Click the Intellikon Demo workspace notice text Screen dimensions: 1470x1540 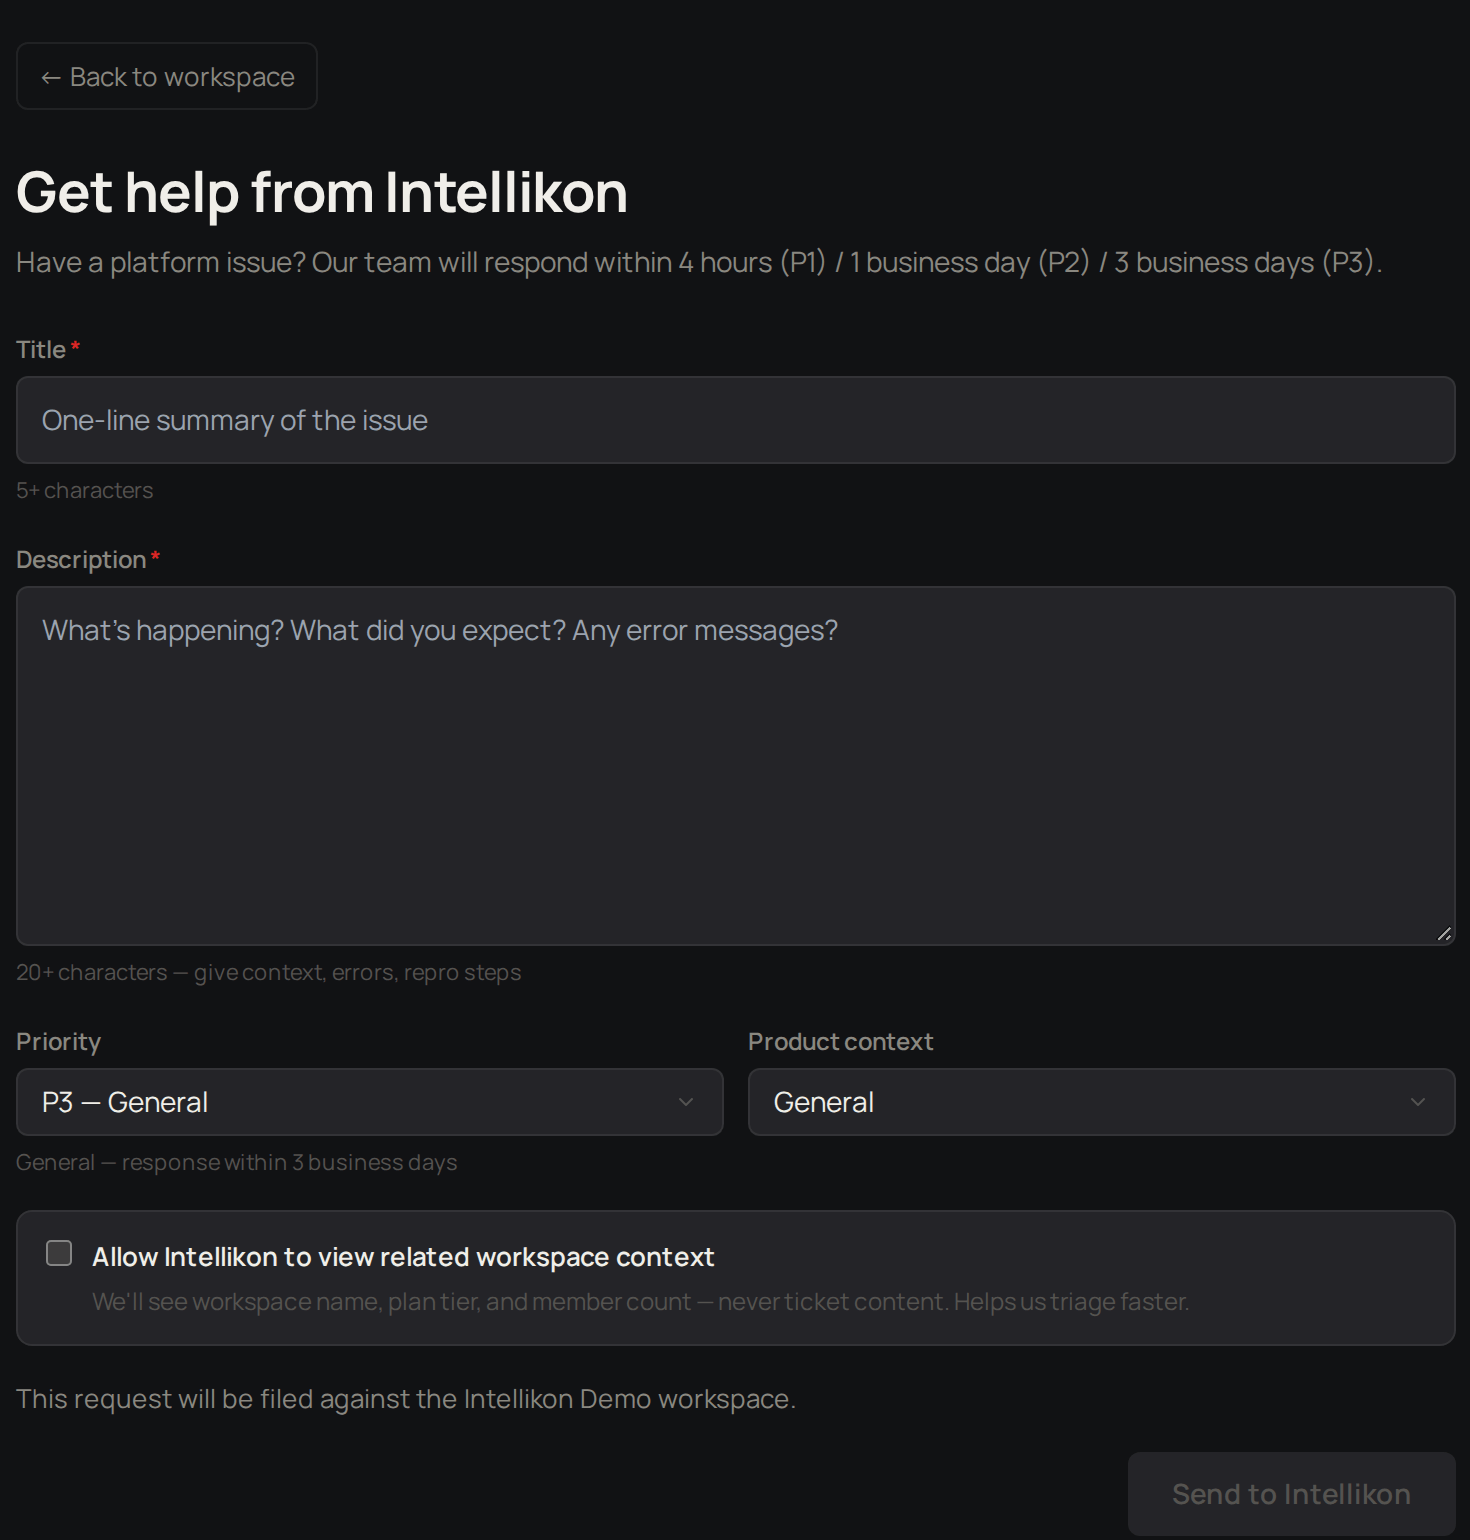tap(406, 1398)
